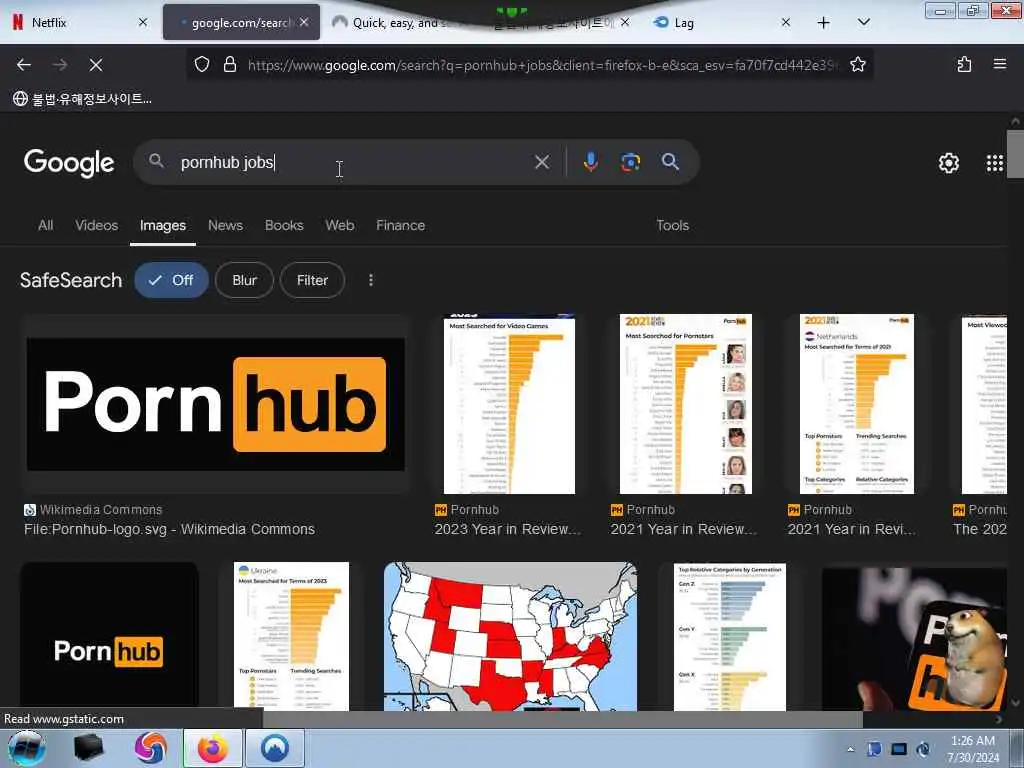Close the Lag tab
The height and width of the screenshot is (768, 1024).
[x=786, y=23]
